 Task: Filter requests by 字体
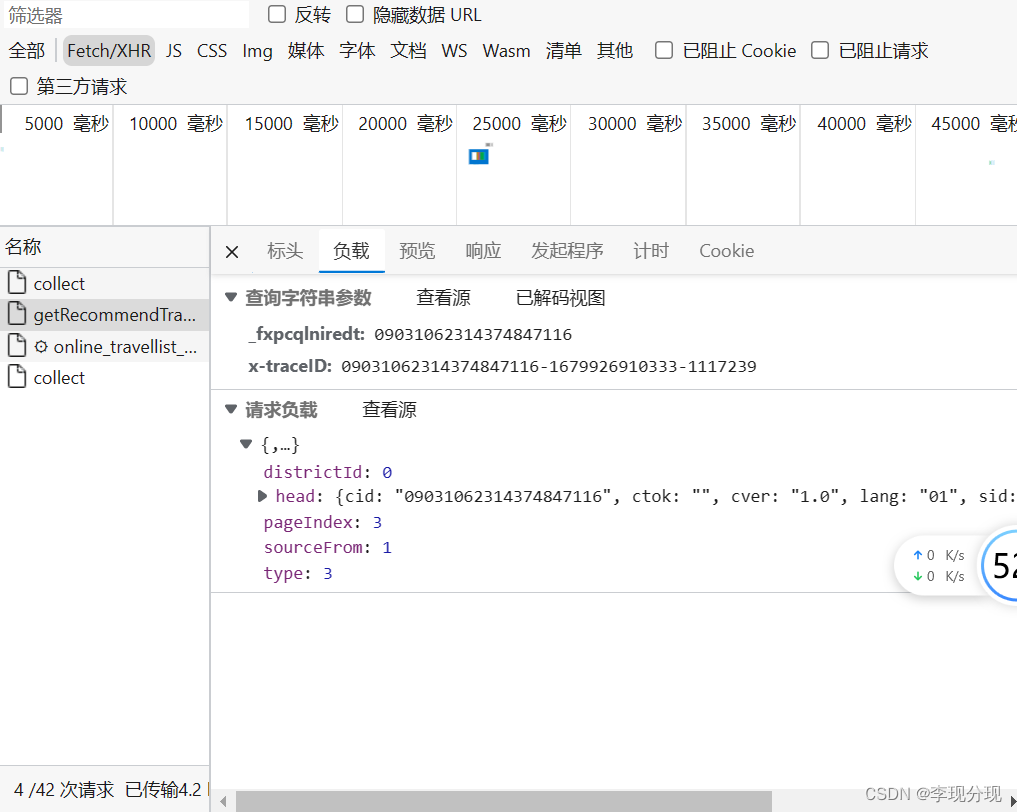pyautogui.click(x=357, y=51)
